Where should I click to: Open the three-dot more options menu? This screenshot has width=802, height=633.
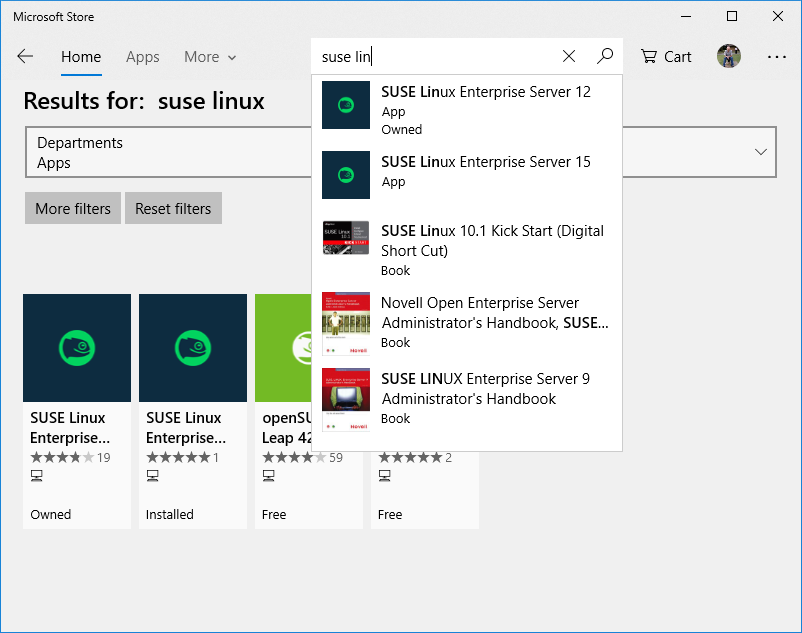(x=776, y=57)
